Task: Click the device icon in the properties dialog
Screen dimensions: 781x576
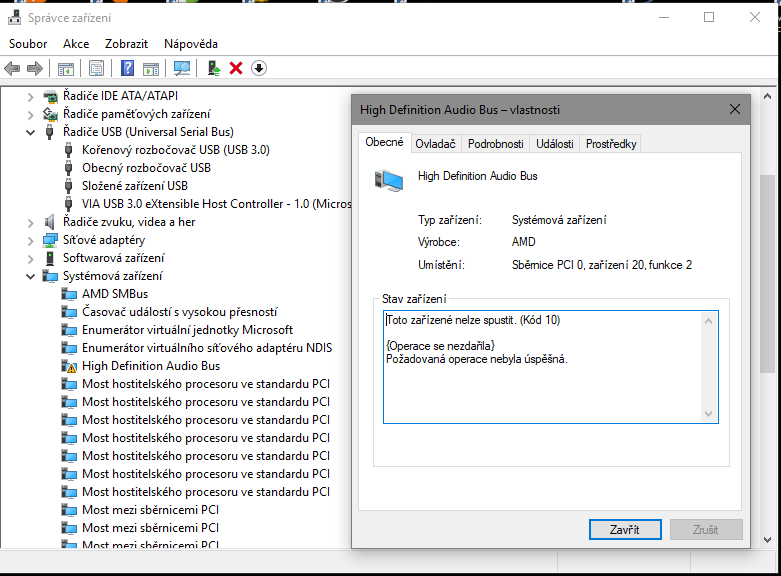Action: point(389,180)
